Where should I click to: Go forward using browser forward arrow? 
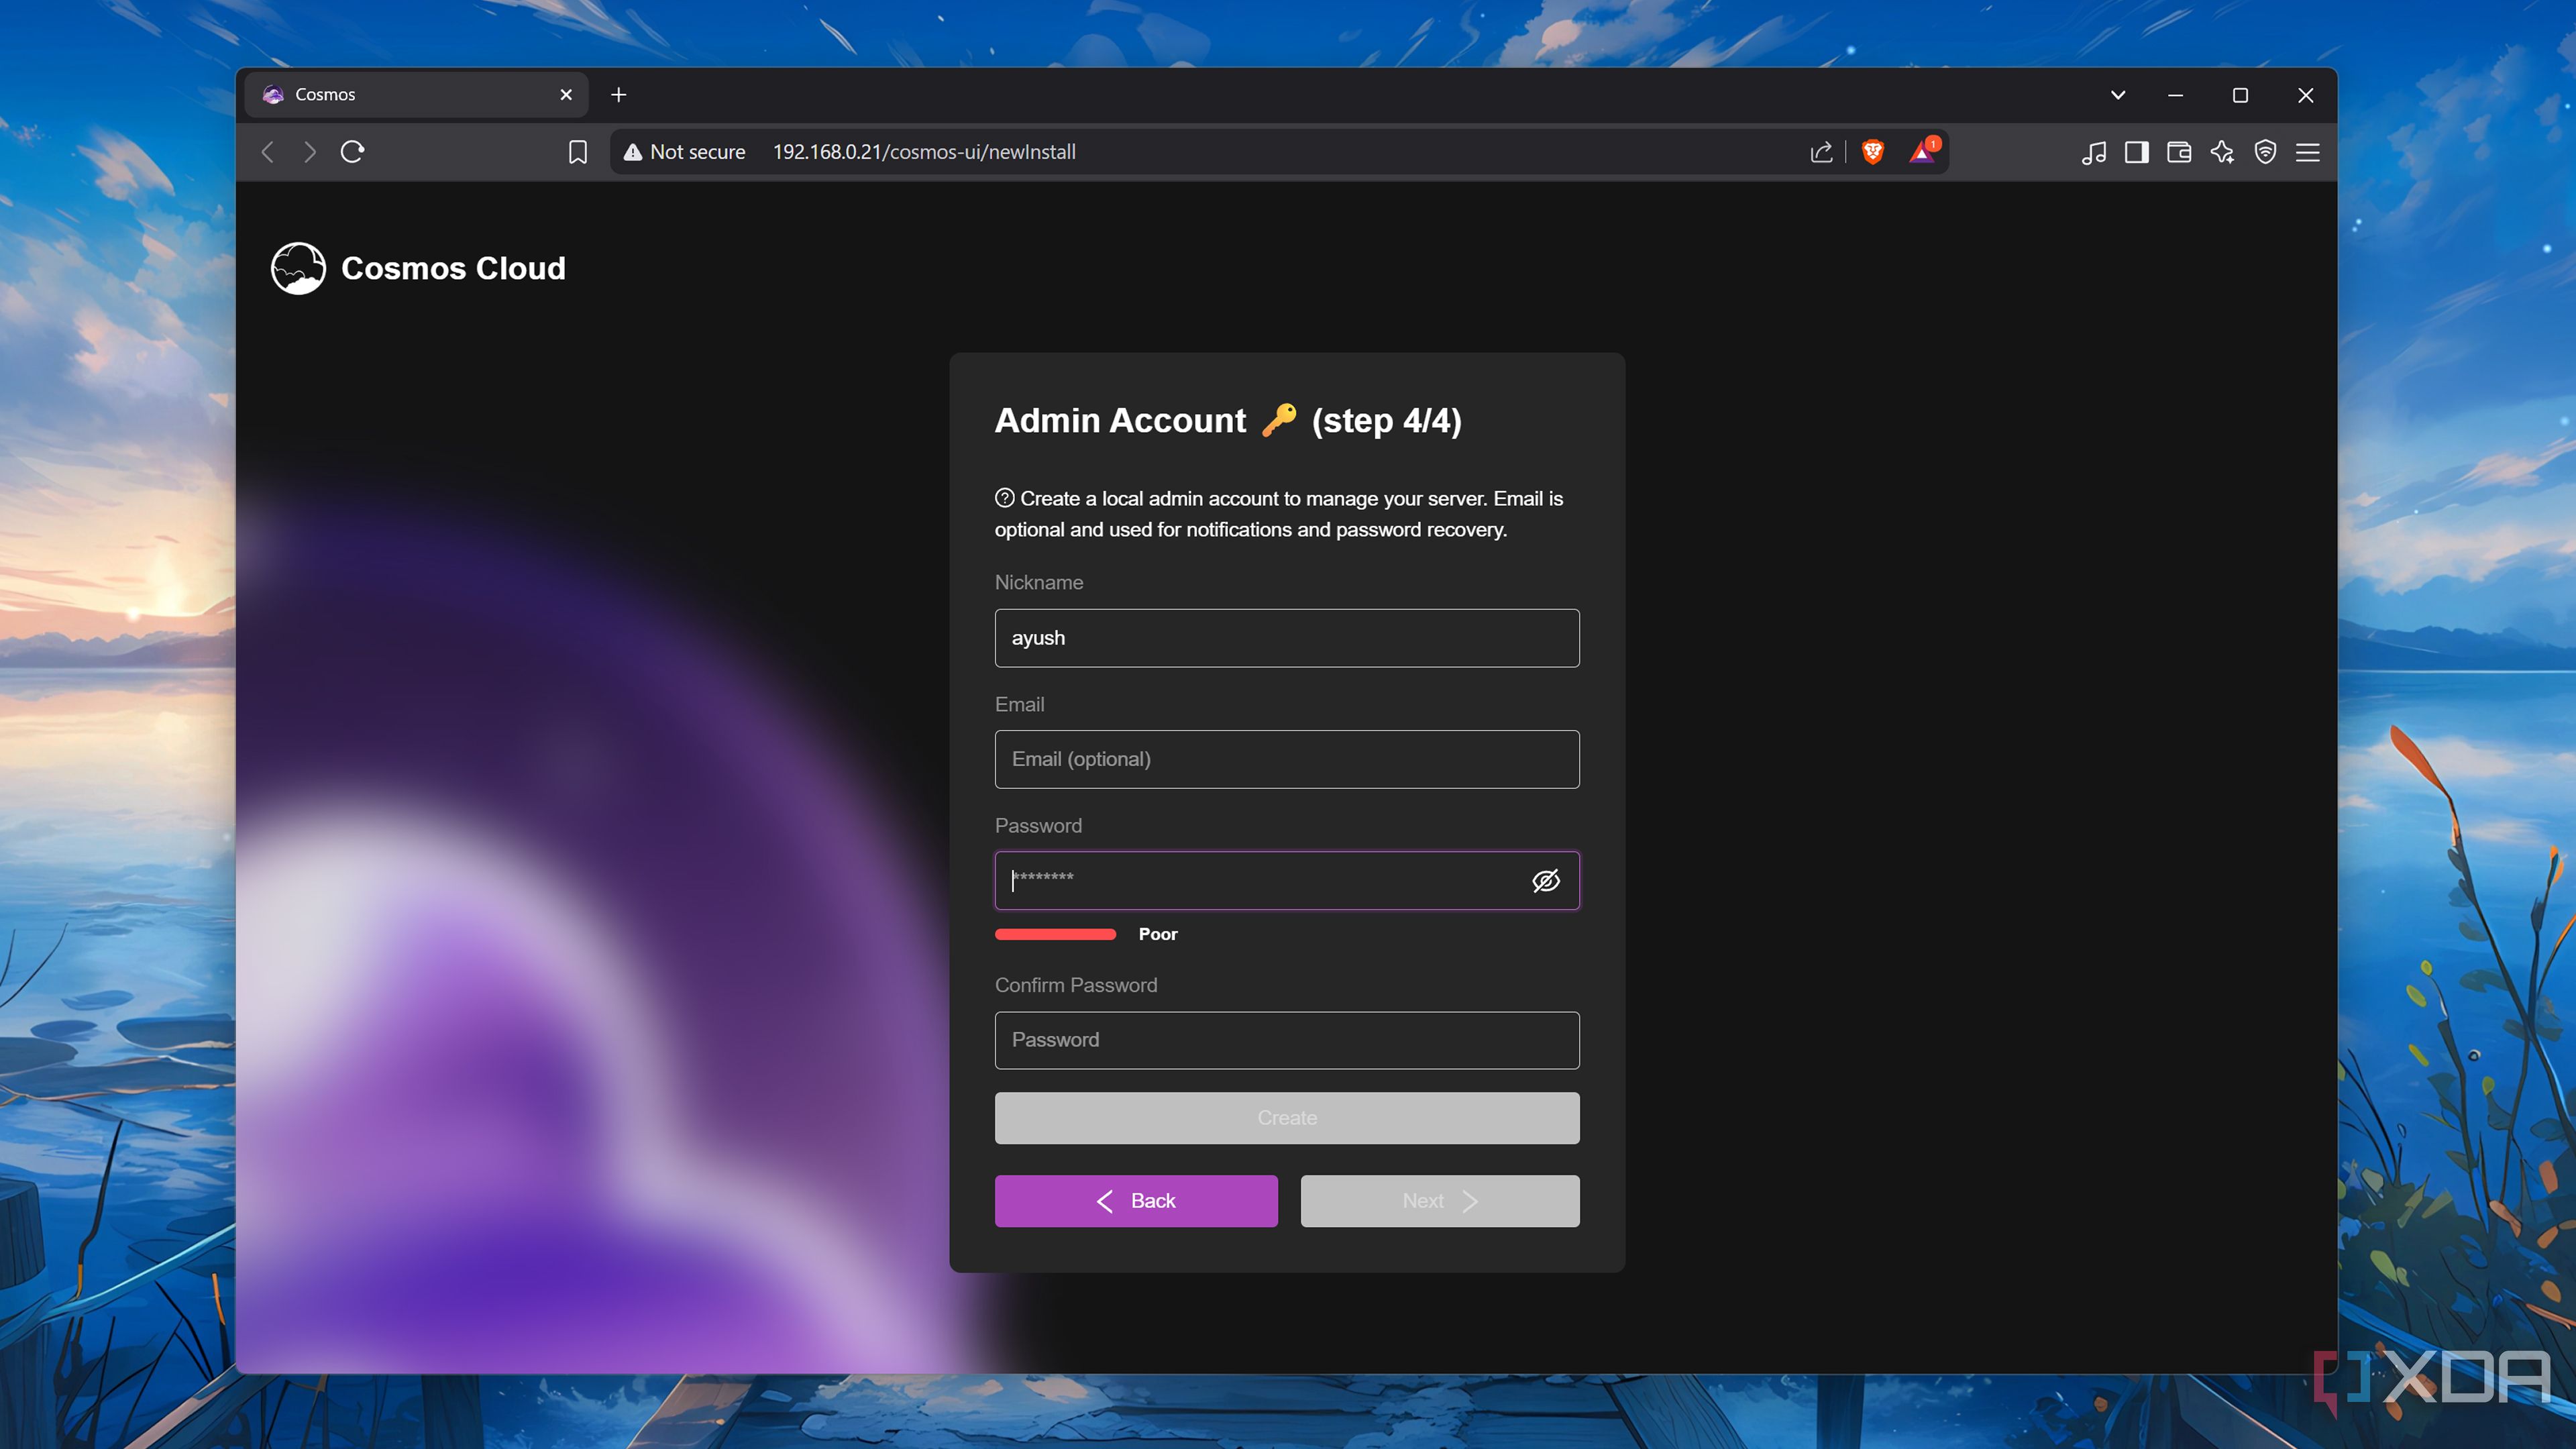click(310, 152)
